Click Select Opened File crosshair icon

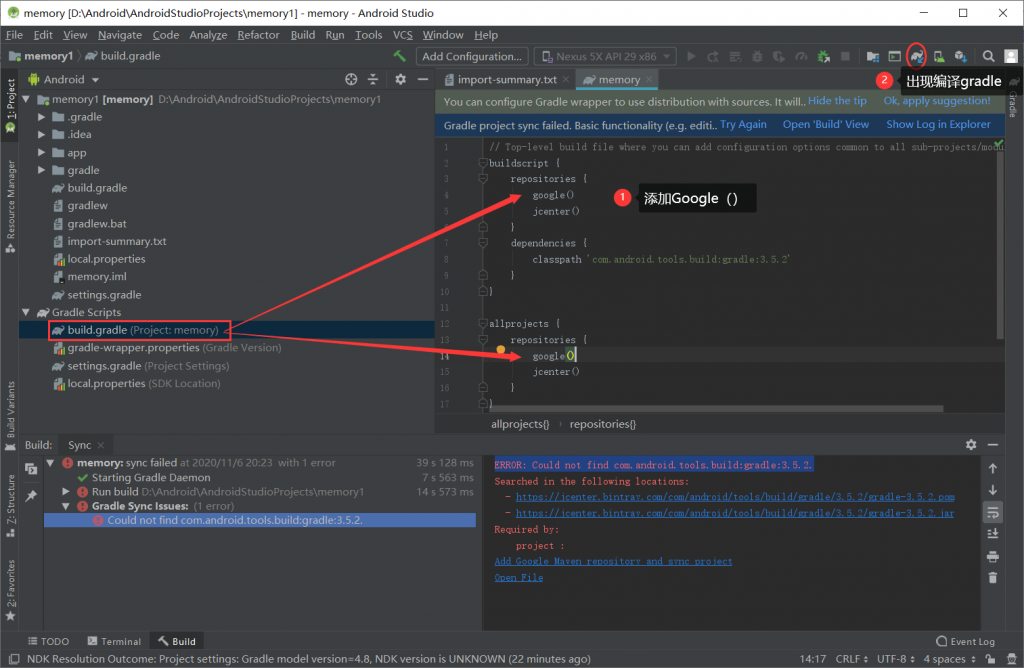[351, 79]
